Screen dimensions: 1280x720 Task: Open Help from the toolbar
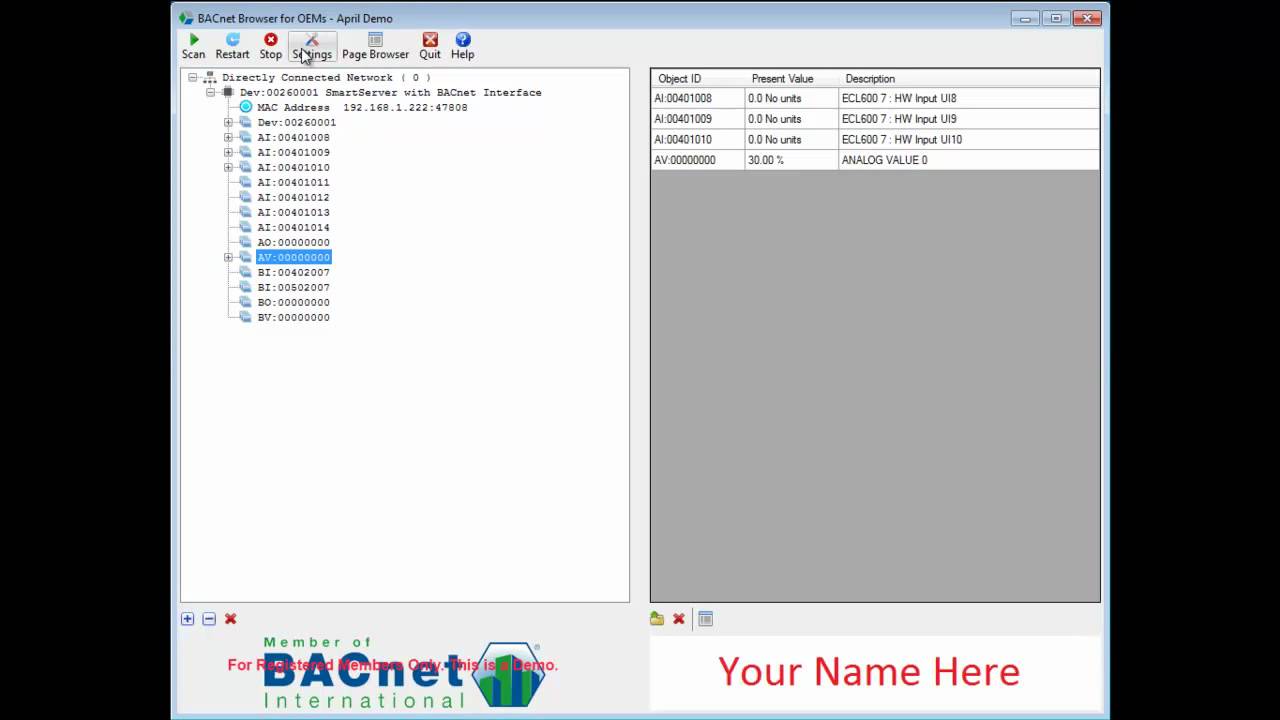(x=462, y=46)
